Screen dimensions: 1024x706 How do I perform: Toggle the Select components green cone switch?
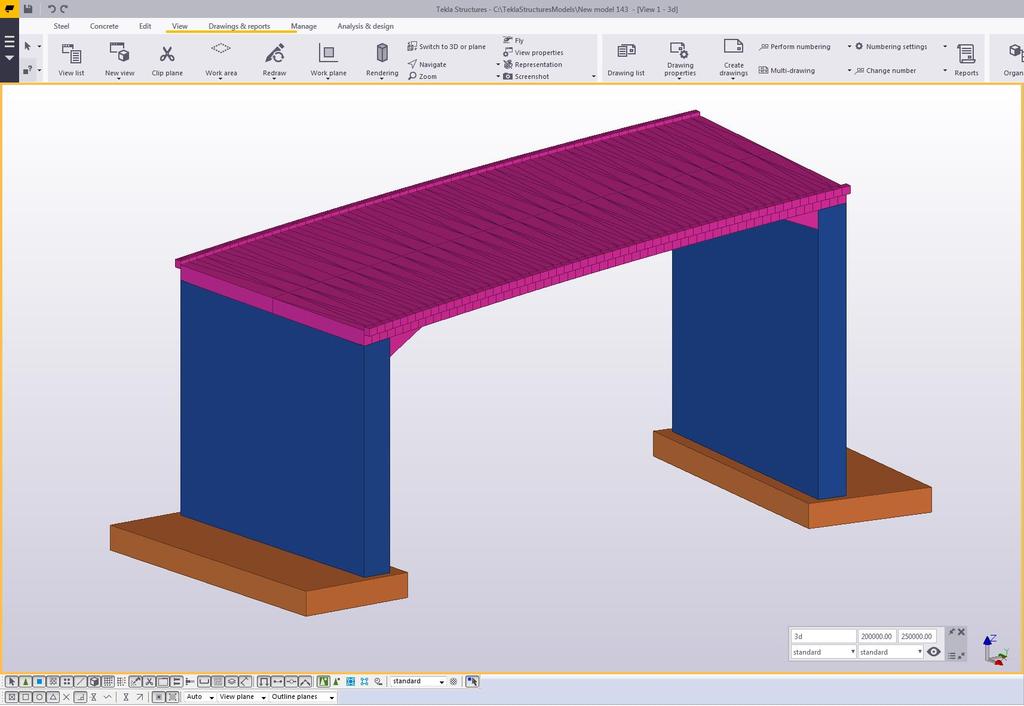pos(25,681)
